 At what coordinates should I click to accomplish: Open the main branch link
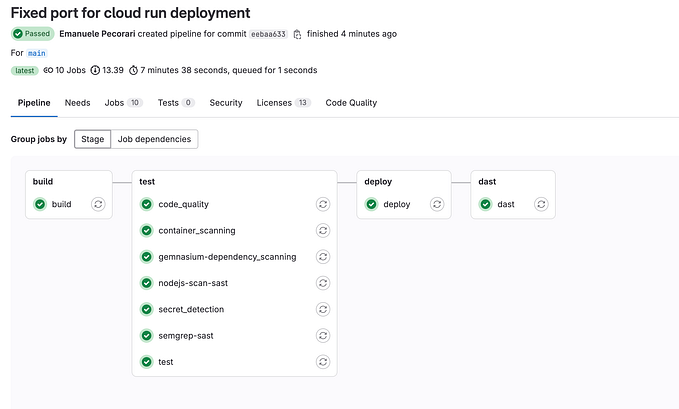[37, 53]
